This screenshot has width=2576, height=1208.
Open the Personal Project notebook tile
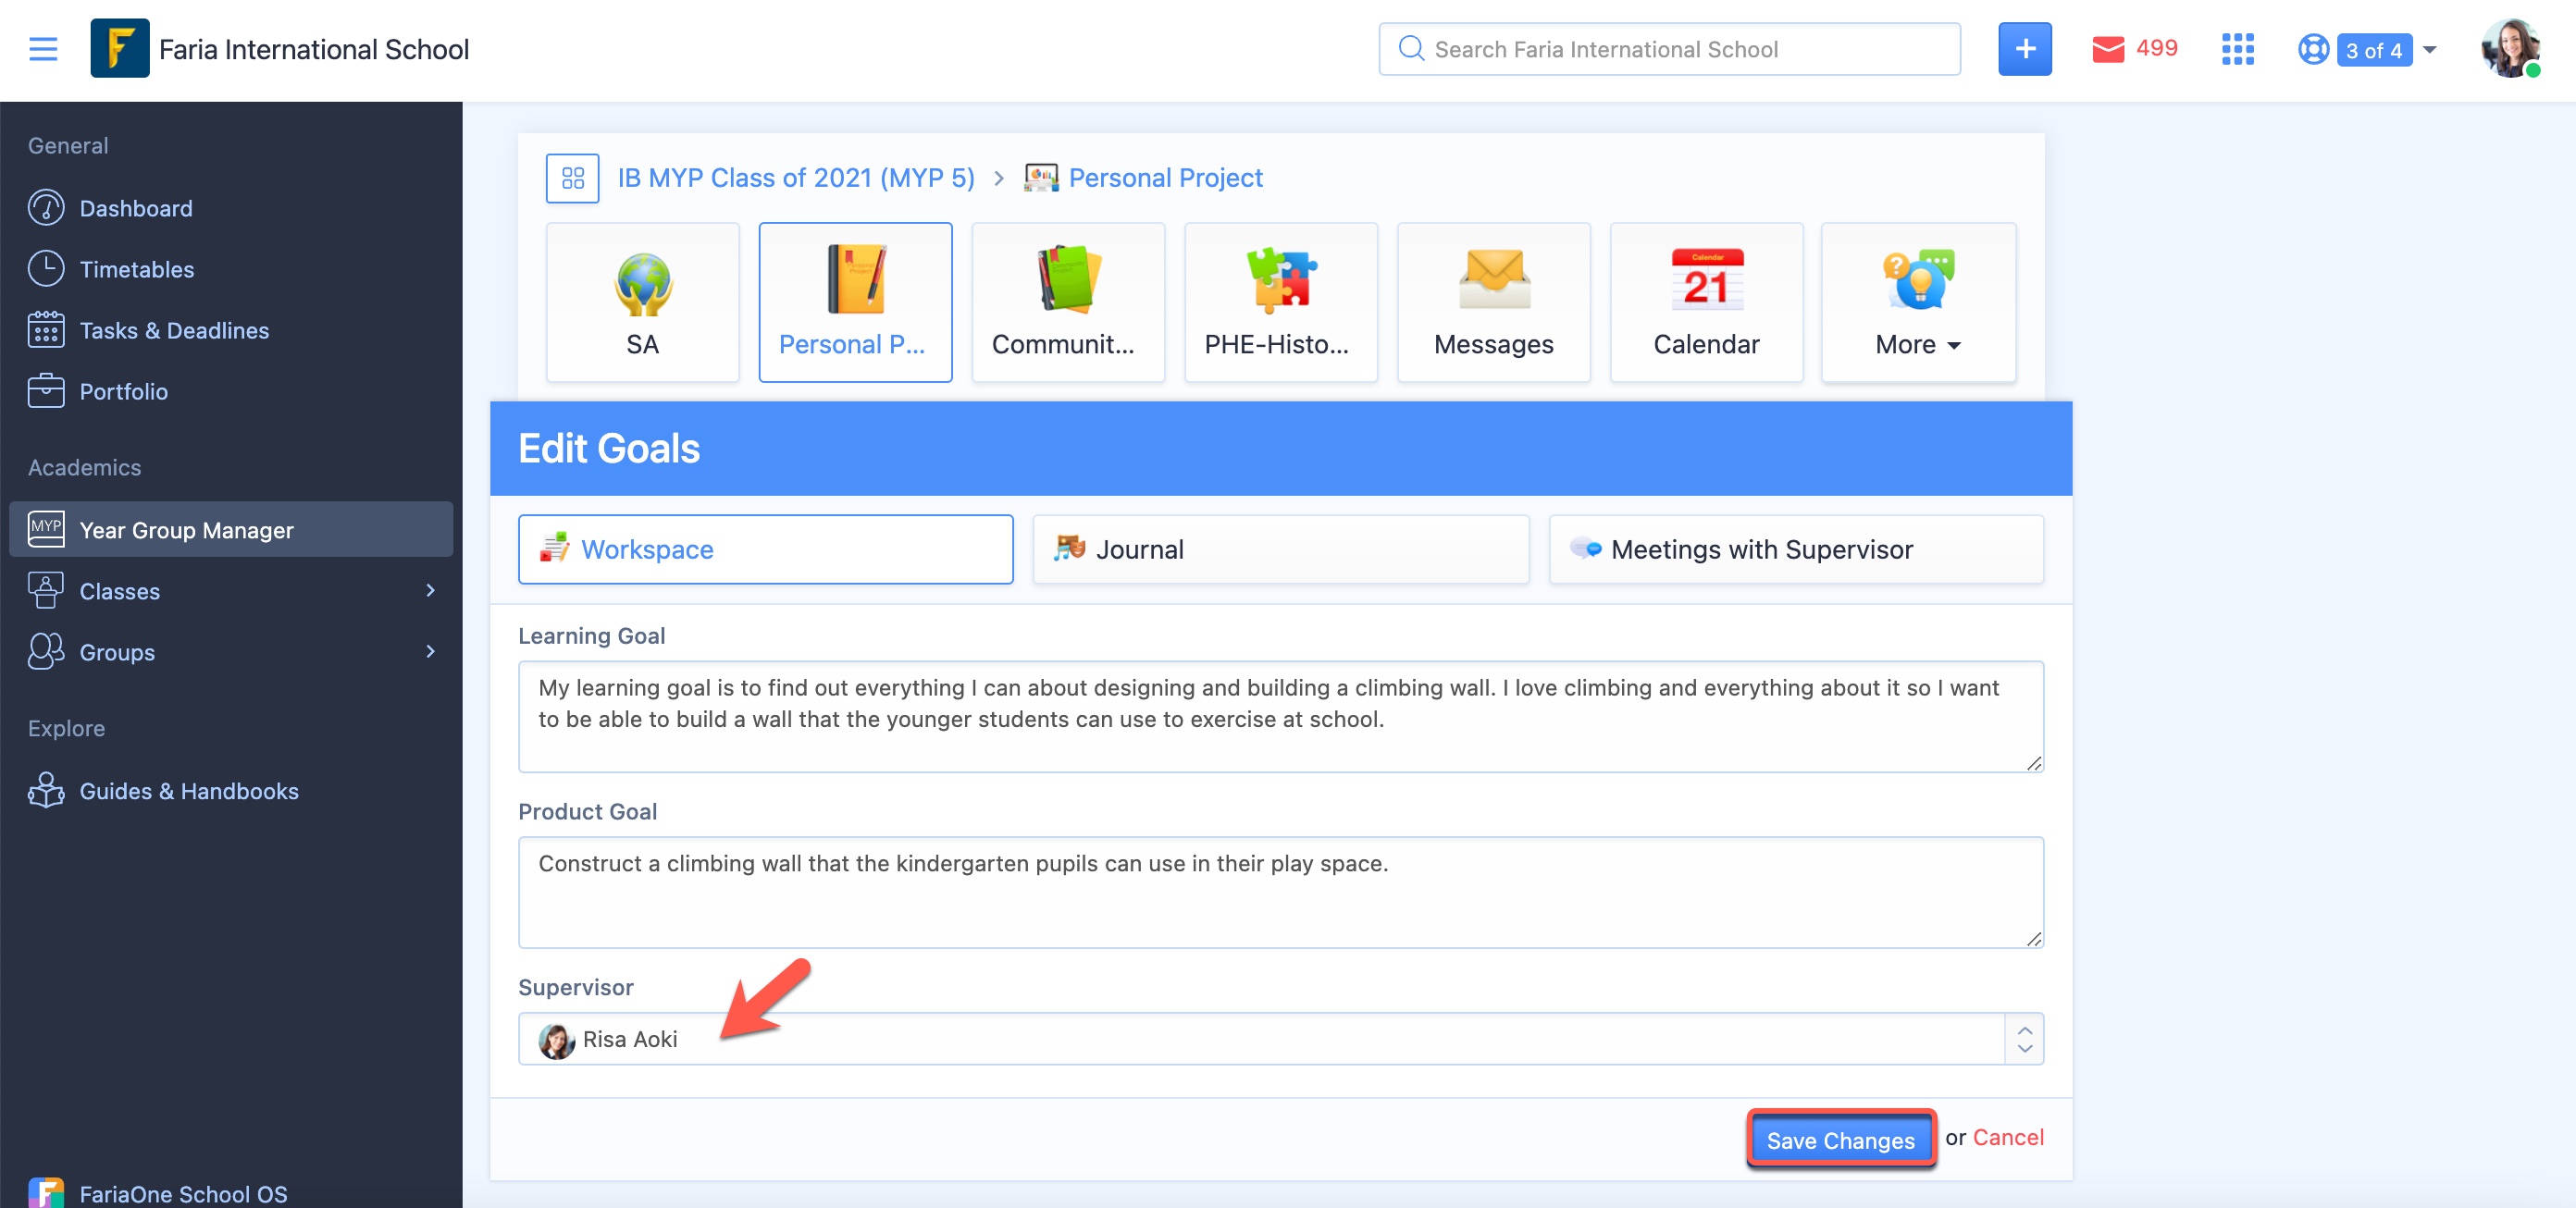[855, 302]
